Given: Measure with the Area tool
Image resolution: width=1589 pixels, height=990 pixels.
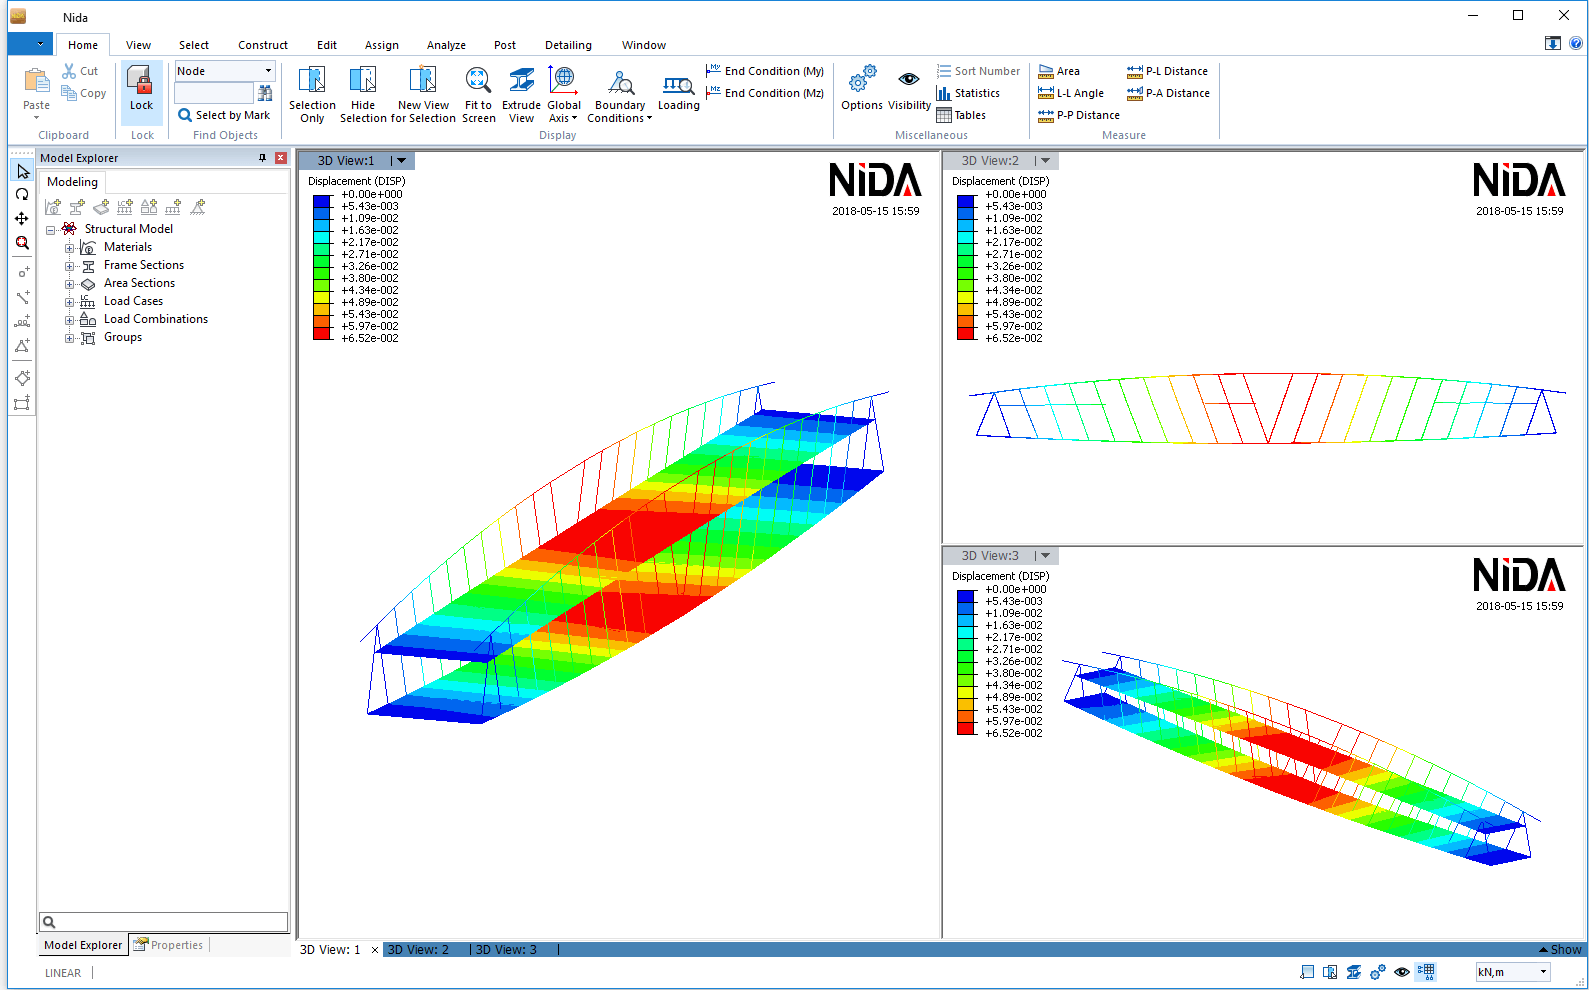Looking at the screenshot, I should click(x=1059, y=71).
